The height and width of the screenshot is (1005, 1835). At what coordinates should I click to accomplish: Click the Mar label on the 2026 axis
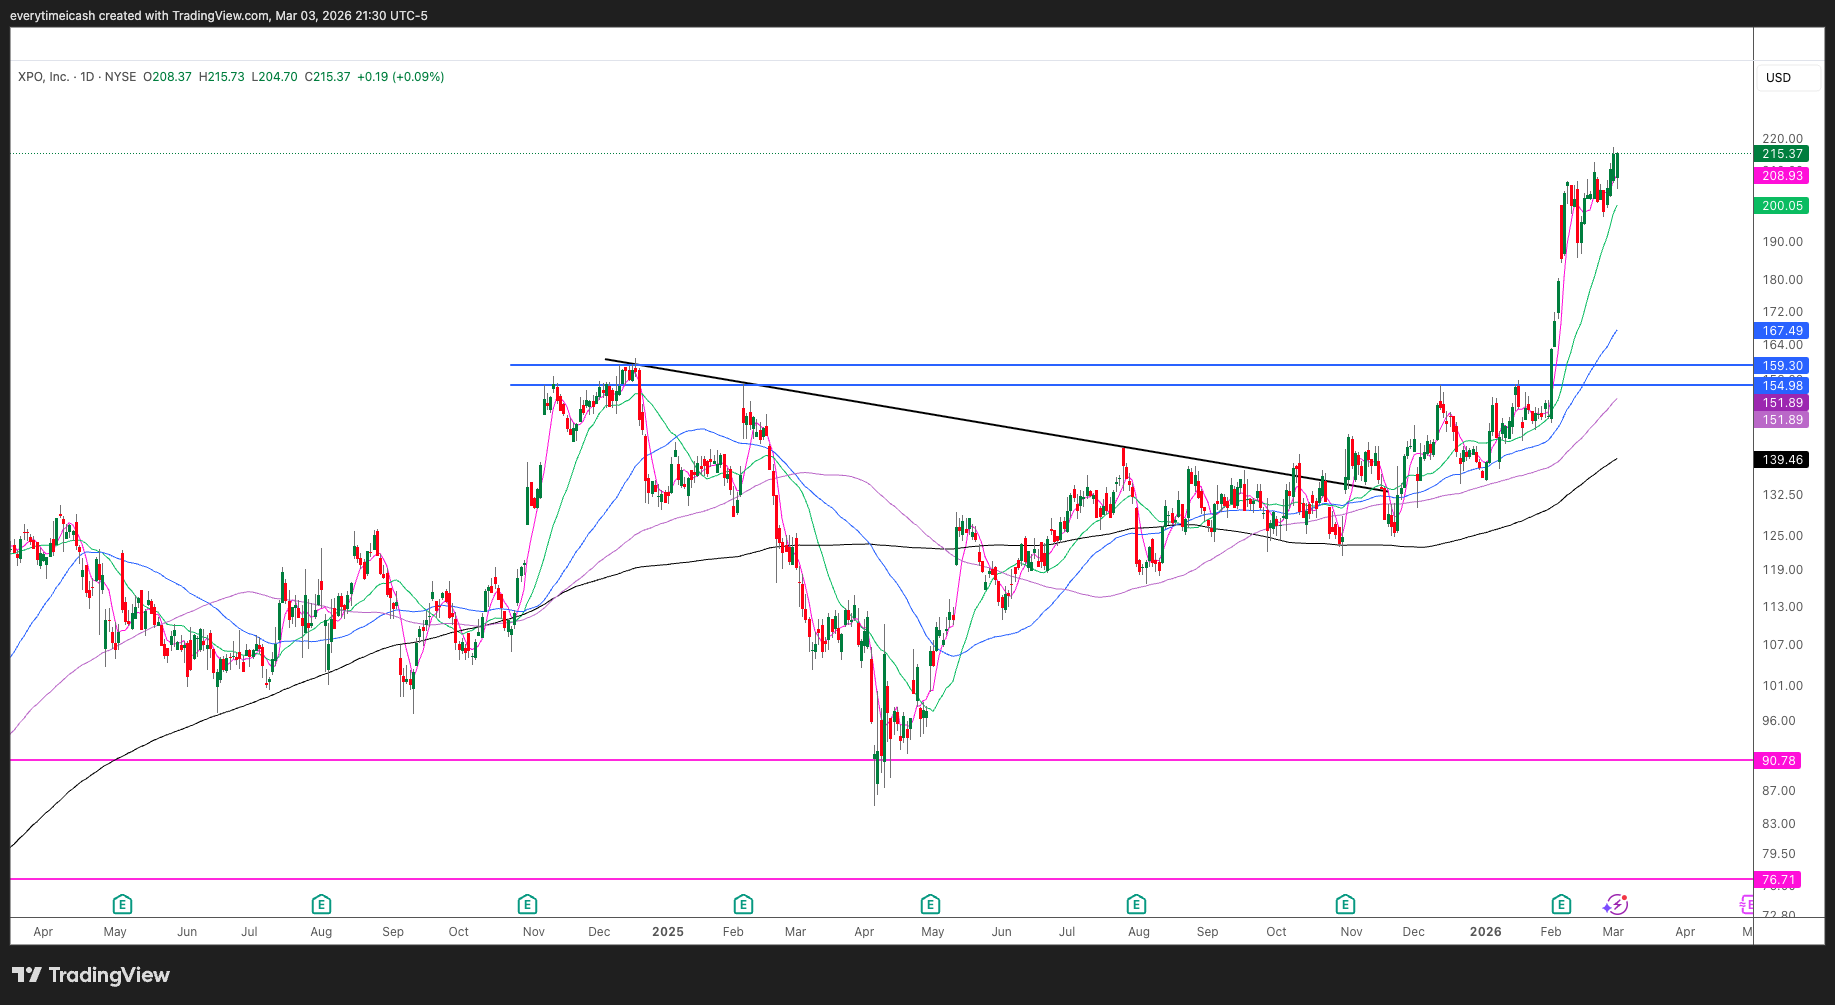pos(1613,932)
